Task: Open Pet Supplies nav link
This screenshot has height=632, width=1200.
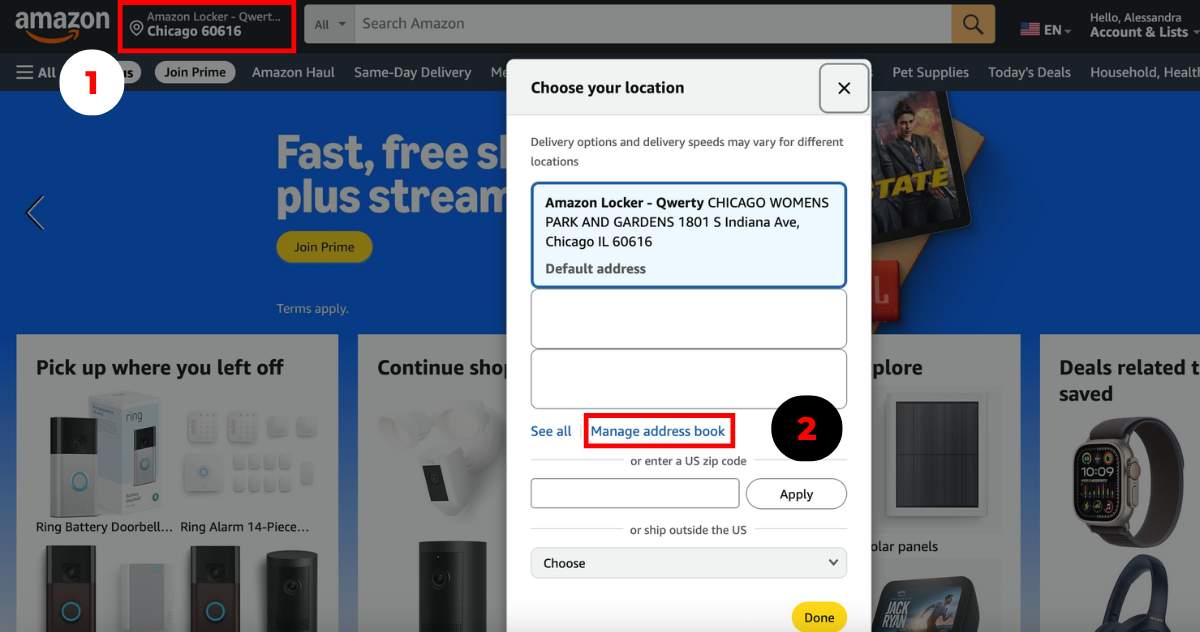Action: [930, 72]
